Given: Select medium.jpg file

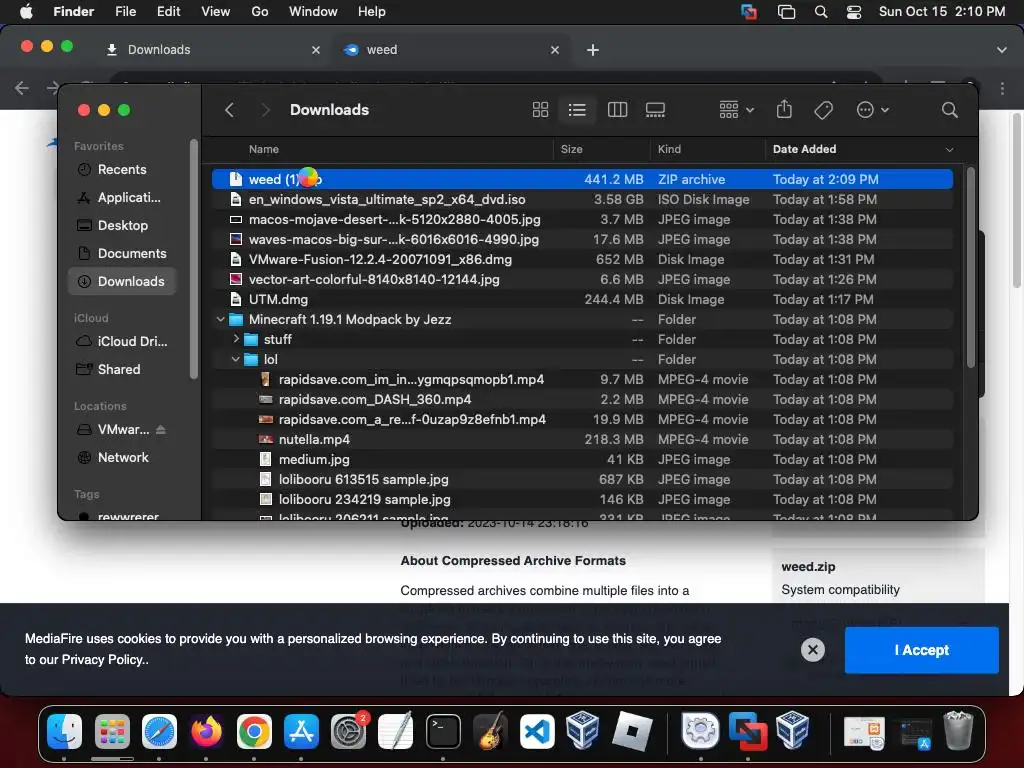Looking at the screenshot, I should tap(582, 459).
